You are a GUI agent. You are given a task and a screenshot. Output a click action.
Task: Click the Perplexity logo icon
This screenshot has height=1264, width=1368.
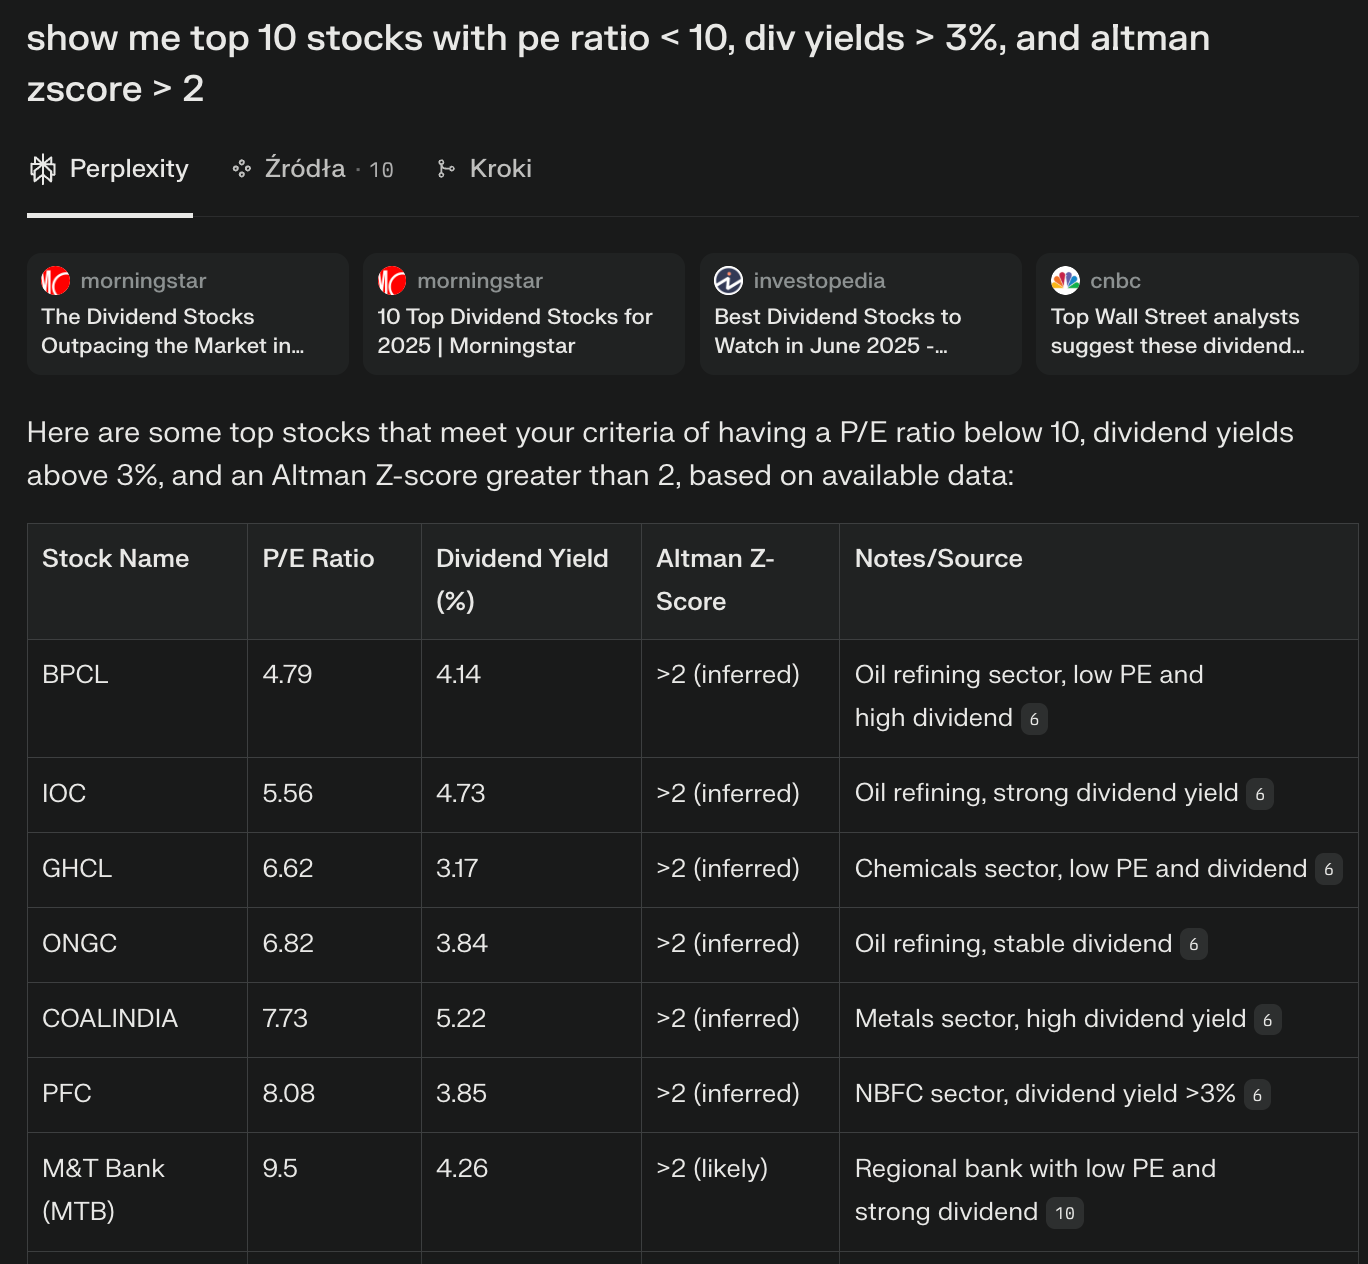(x=43, y=169)
